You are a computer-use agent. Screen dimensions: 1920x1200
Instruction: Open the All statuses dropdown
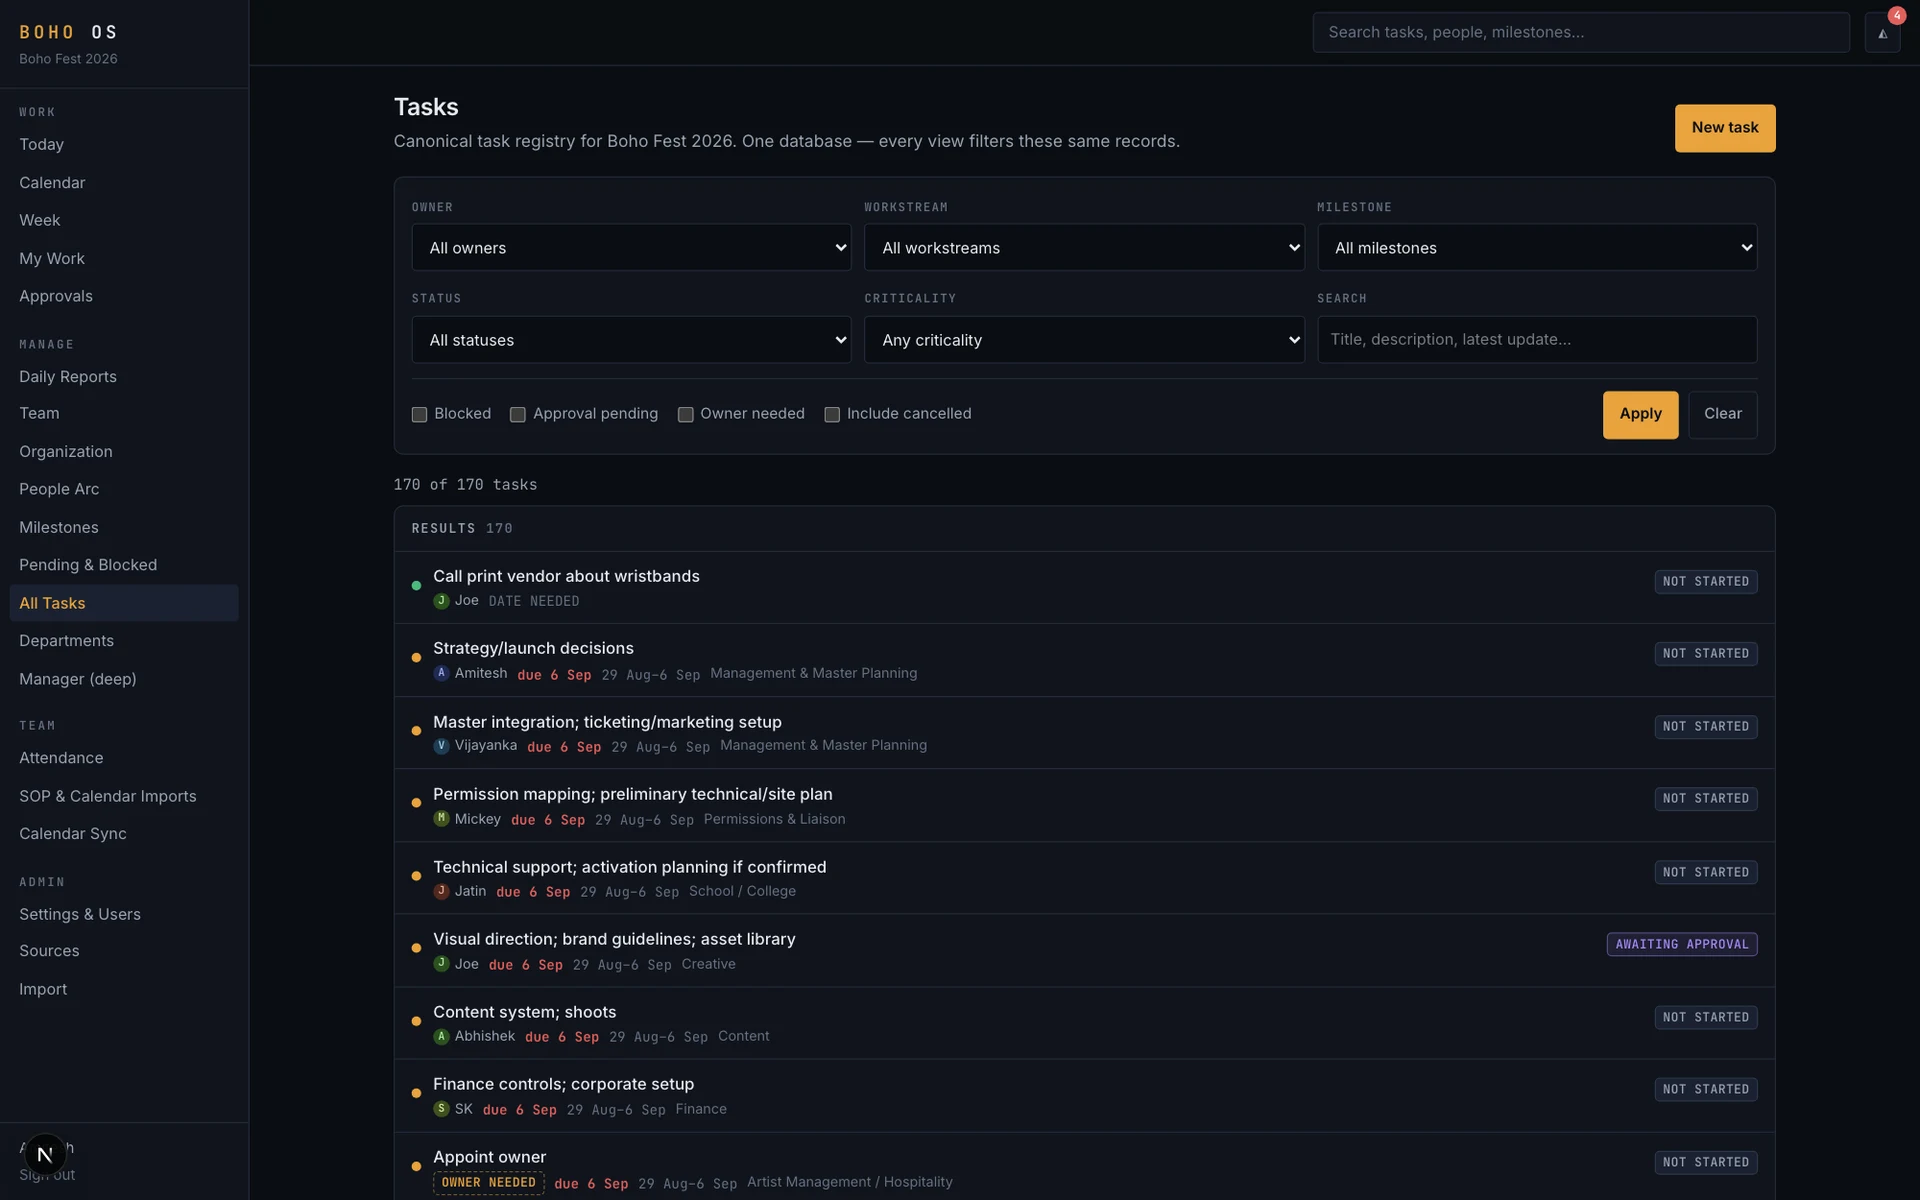pyautogui.click(x=631, y=340)
